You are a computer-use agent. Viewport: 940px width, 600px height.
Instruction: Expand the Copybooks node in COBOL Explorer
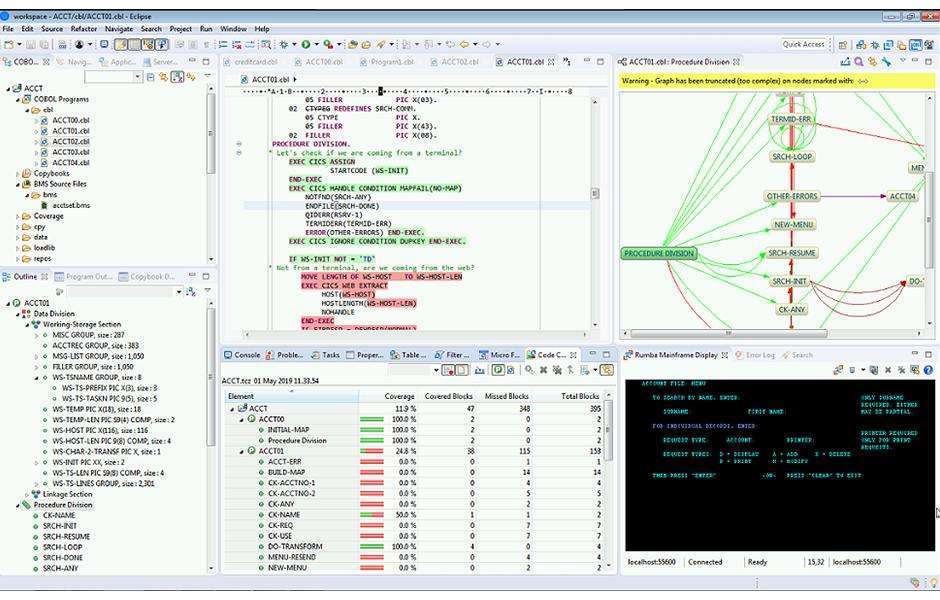pos(18,173)
